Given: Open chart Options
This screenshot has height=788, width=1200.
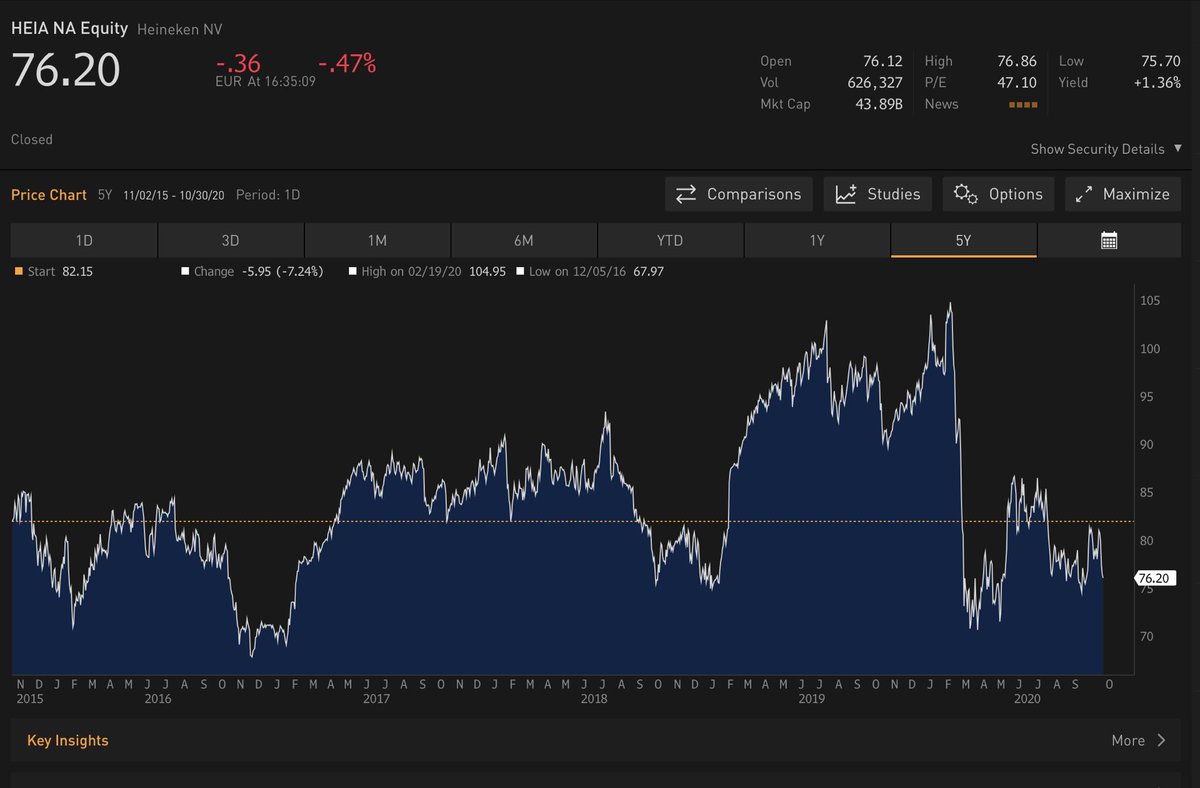Looking at the screenshot, I should (998, 194).
